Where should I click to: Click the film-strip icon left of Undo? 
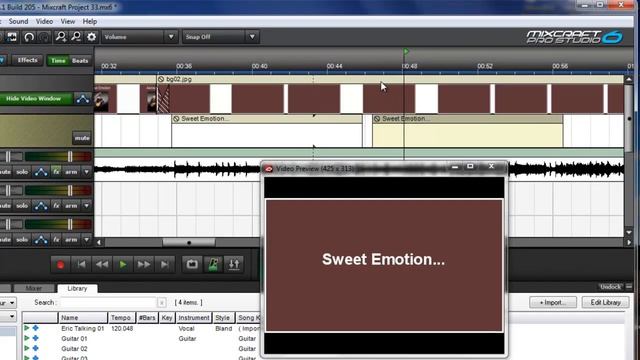pyautogui.click(x=12, y=37)
